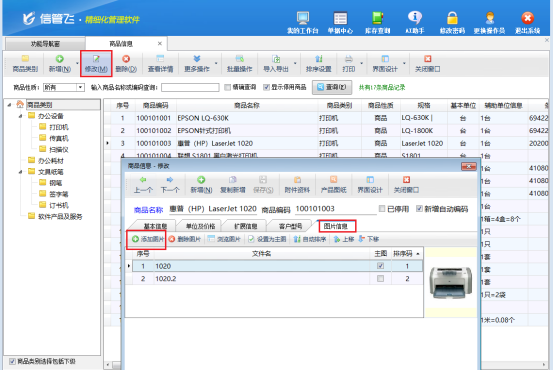The height and width of the screenshot is (370, 553).
Task: Click 修改(M) edit toolbar button
Action: [96, 63]
